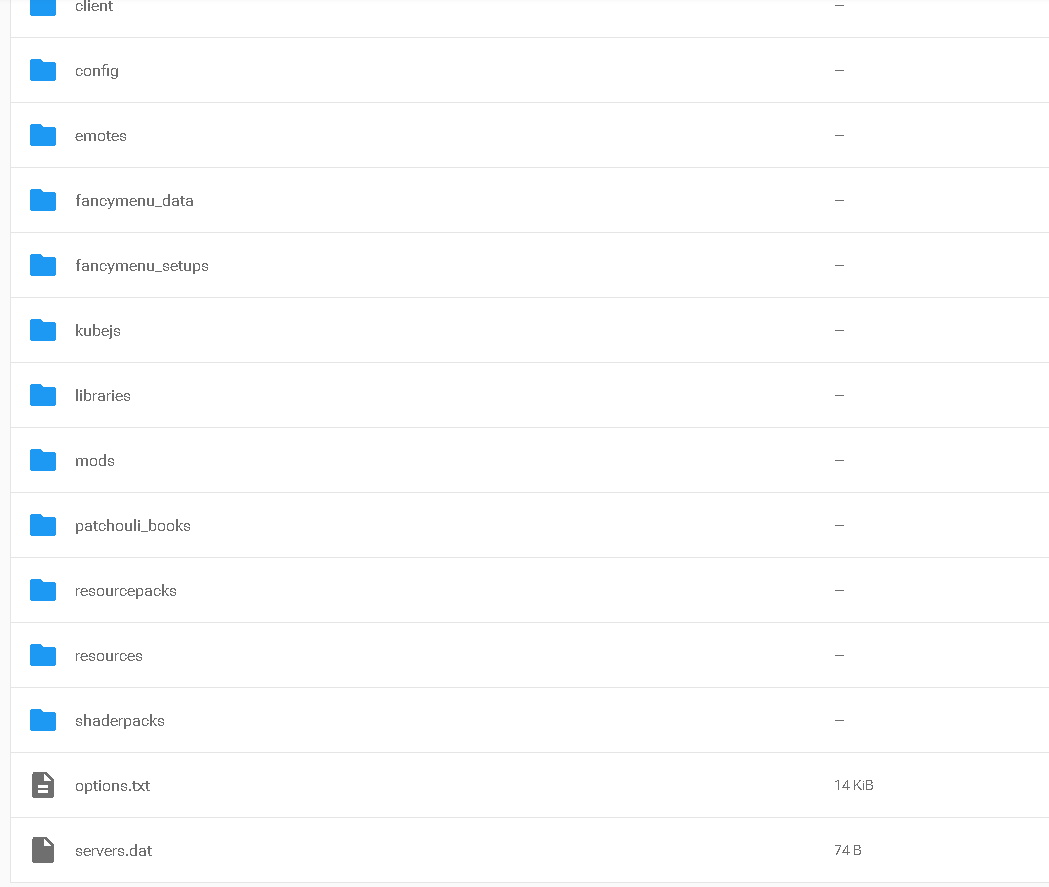Open the config folder icon
The height and width of the screenshot is (887, 1049).
click(x=43, y=70)
